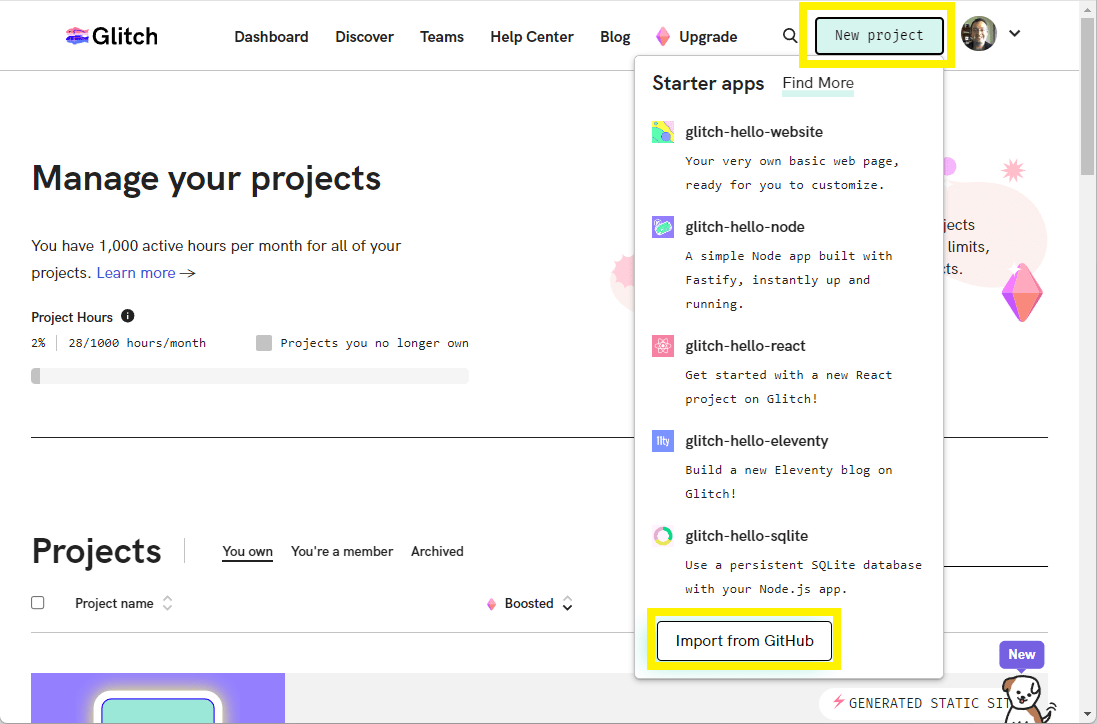Click the glitch-hello-sqlite starter icon
This screenshot has height=724, width=1097.
coord(662,535)
